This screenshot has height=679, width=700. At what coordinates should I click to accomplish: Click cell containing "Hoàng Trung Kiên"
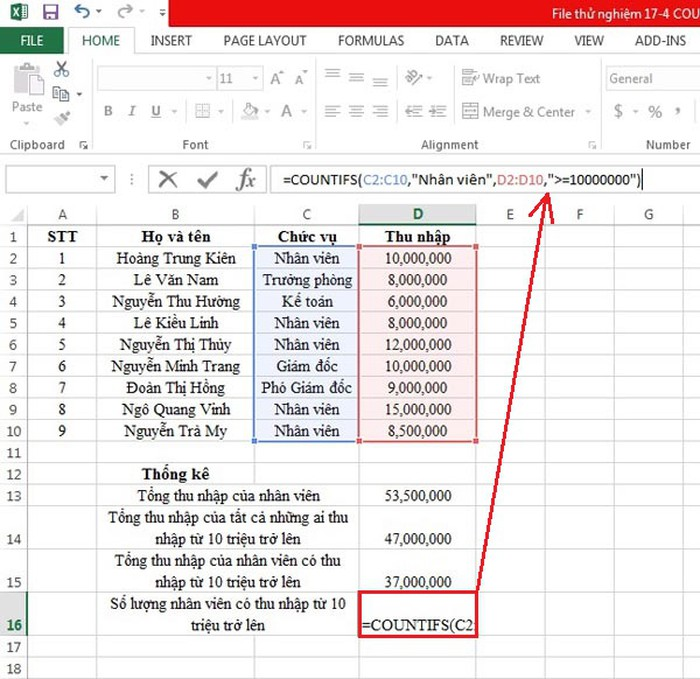[x=175, y=258]
